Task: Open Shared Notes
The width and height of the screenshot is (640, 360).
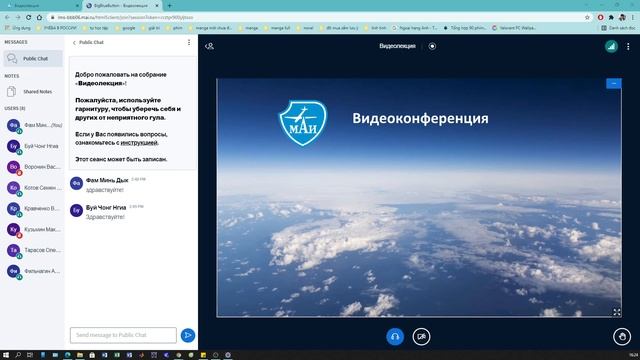Action: 33,91
